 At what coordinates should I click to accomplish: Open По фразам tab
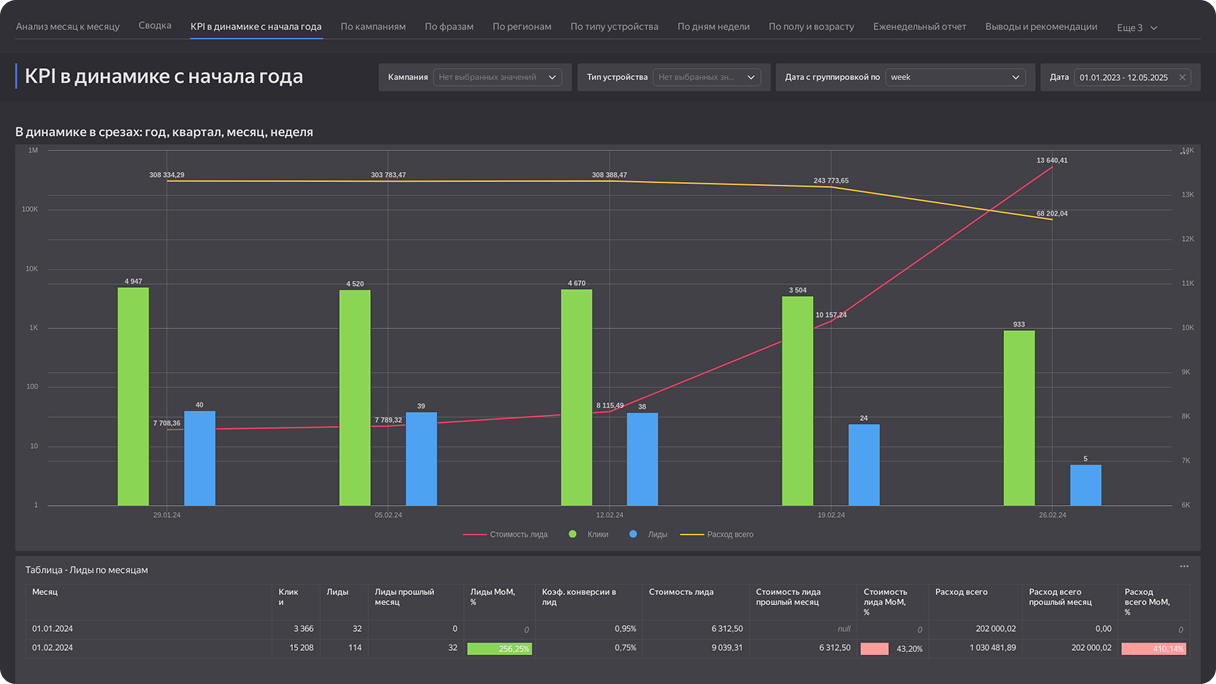click(x=449, y=26)
